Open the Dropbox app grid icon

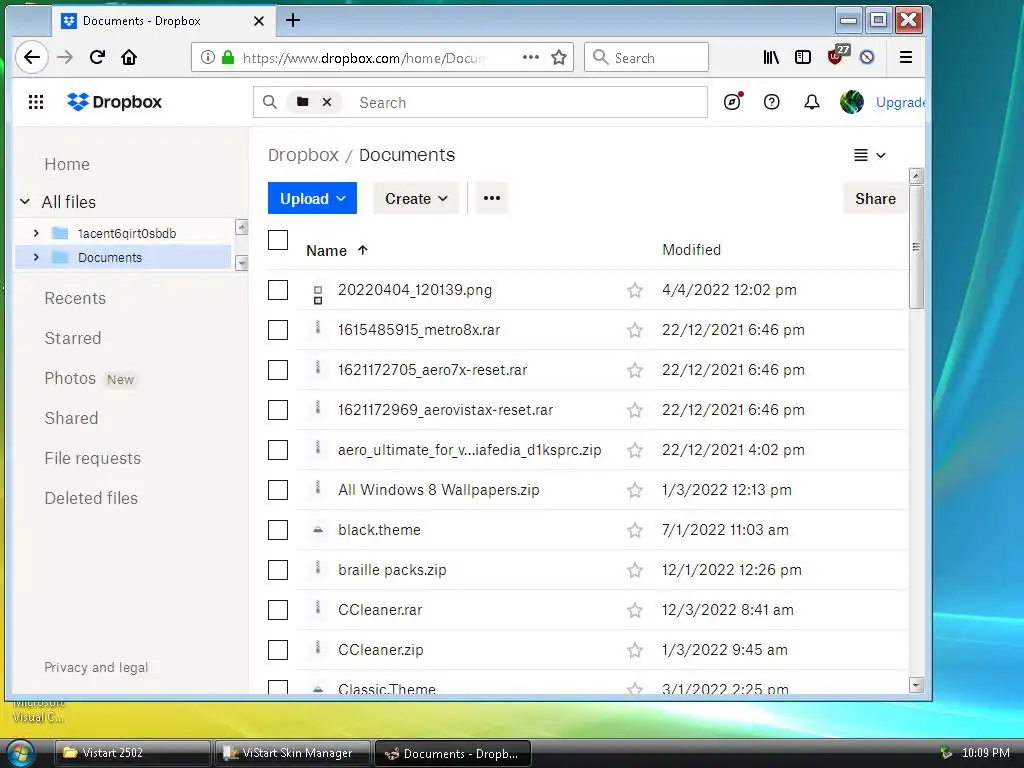36,102
